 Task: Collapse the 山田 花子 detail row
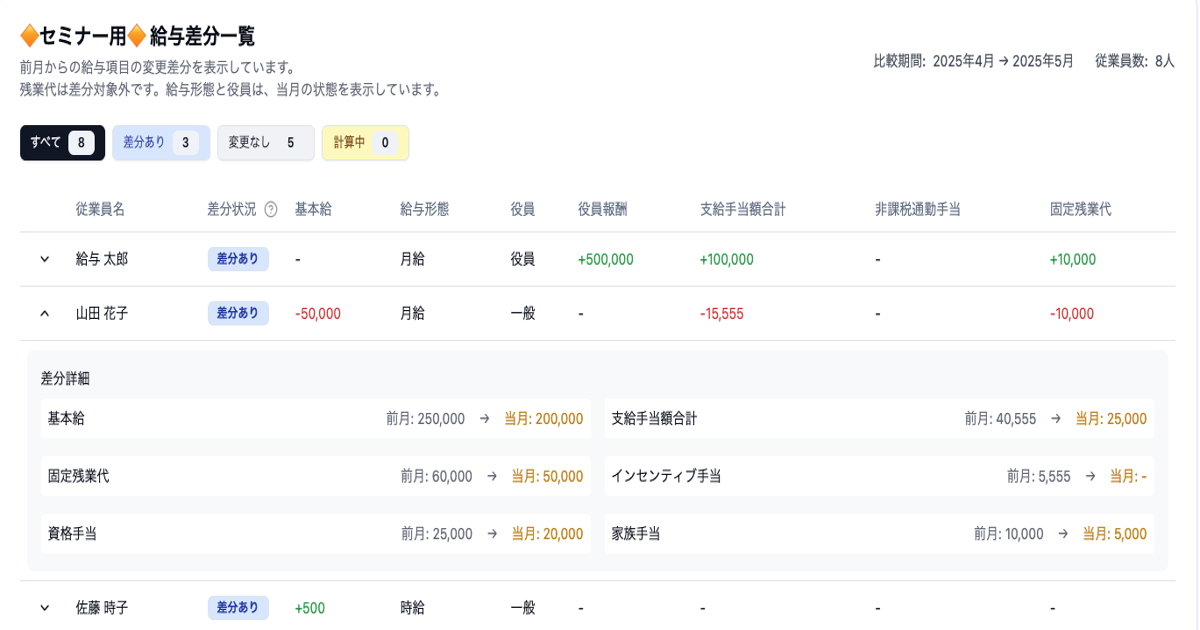pyautogui.click(x=44, y=313)
